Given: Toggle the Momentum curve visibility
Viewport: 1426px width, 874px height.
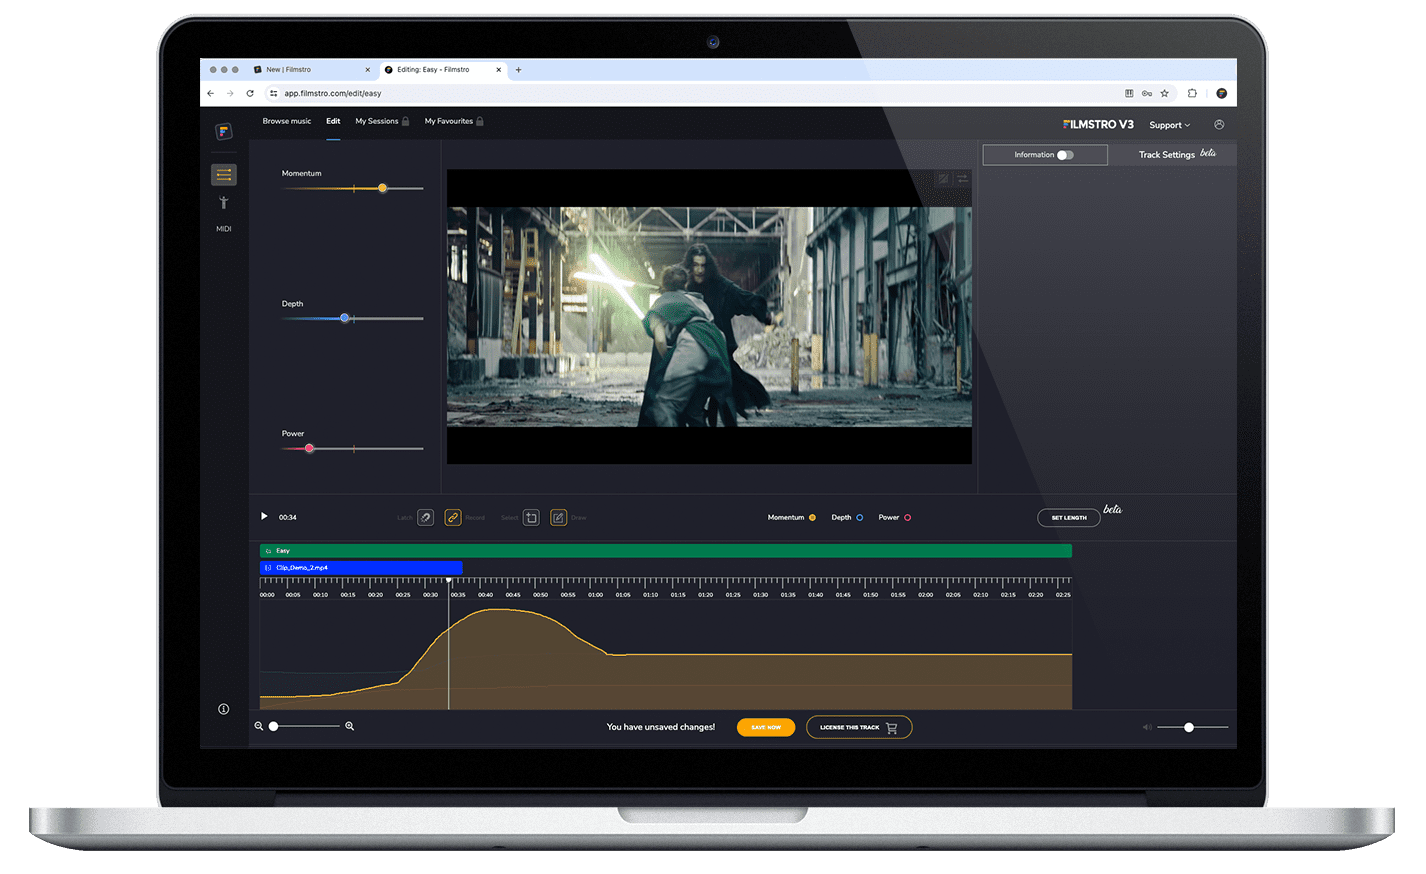Looking at the screenshot, I should pyautogui.click(x=812, y=518).
